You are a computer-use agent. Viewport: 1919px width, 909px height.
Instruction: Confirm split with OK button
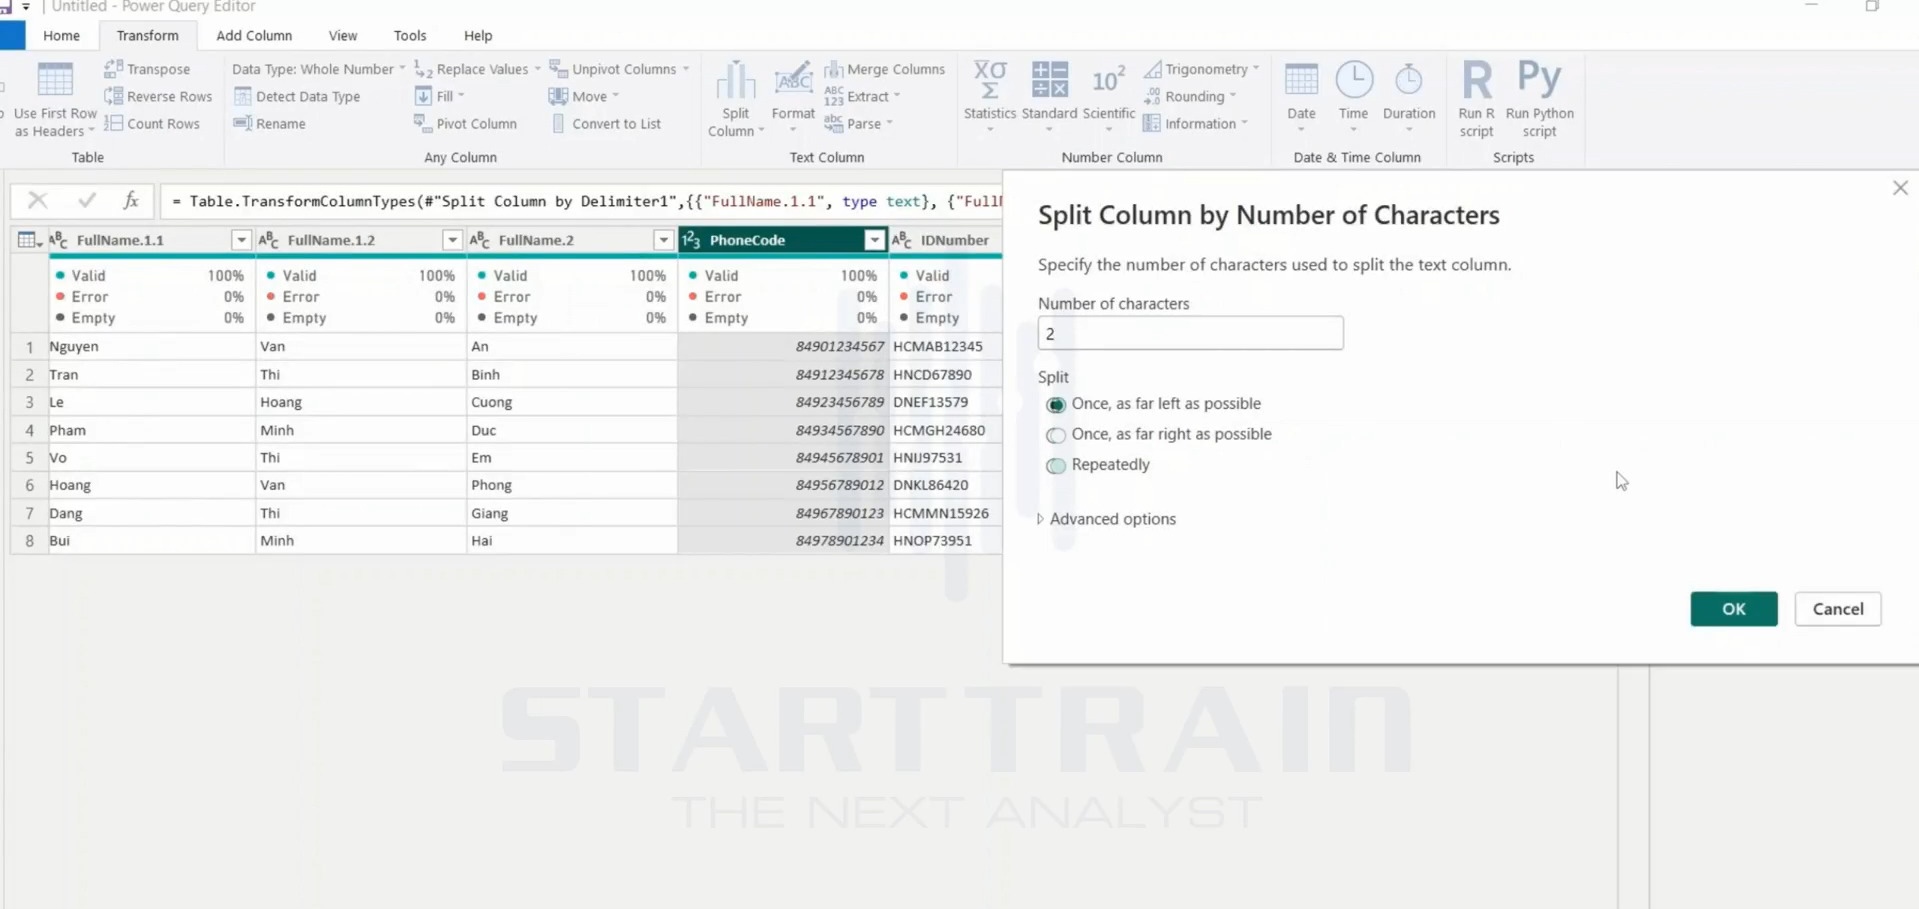pyautogui.click(x=1734, y=609)
